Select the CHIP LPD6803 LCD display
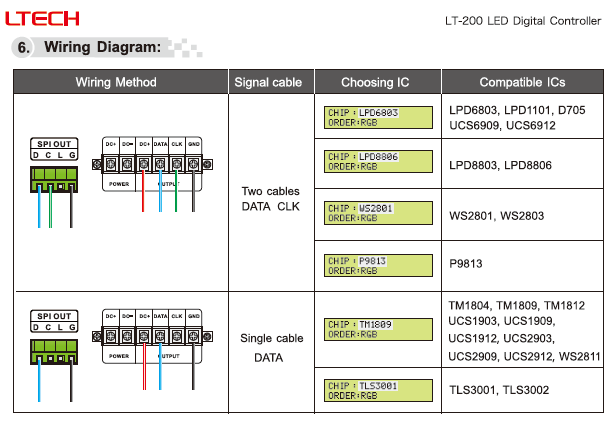The image size is (616, 427). point(378,117)
